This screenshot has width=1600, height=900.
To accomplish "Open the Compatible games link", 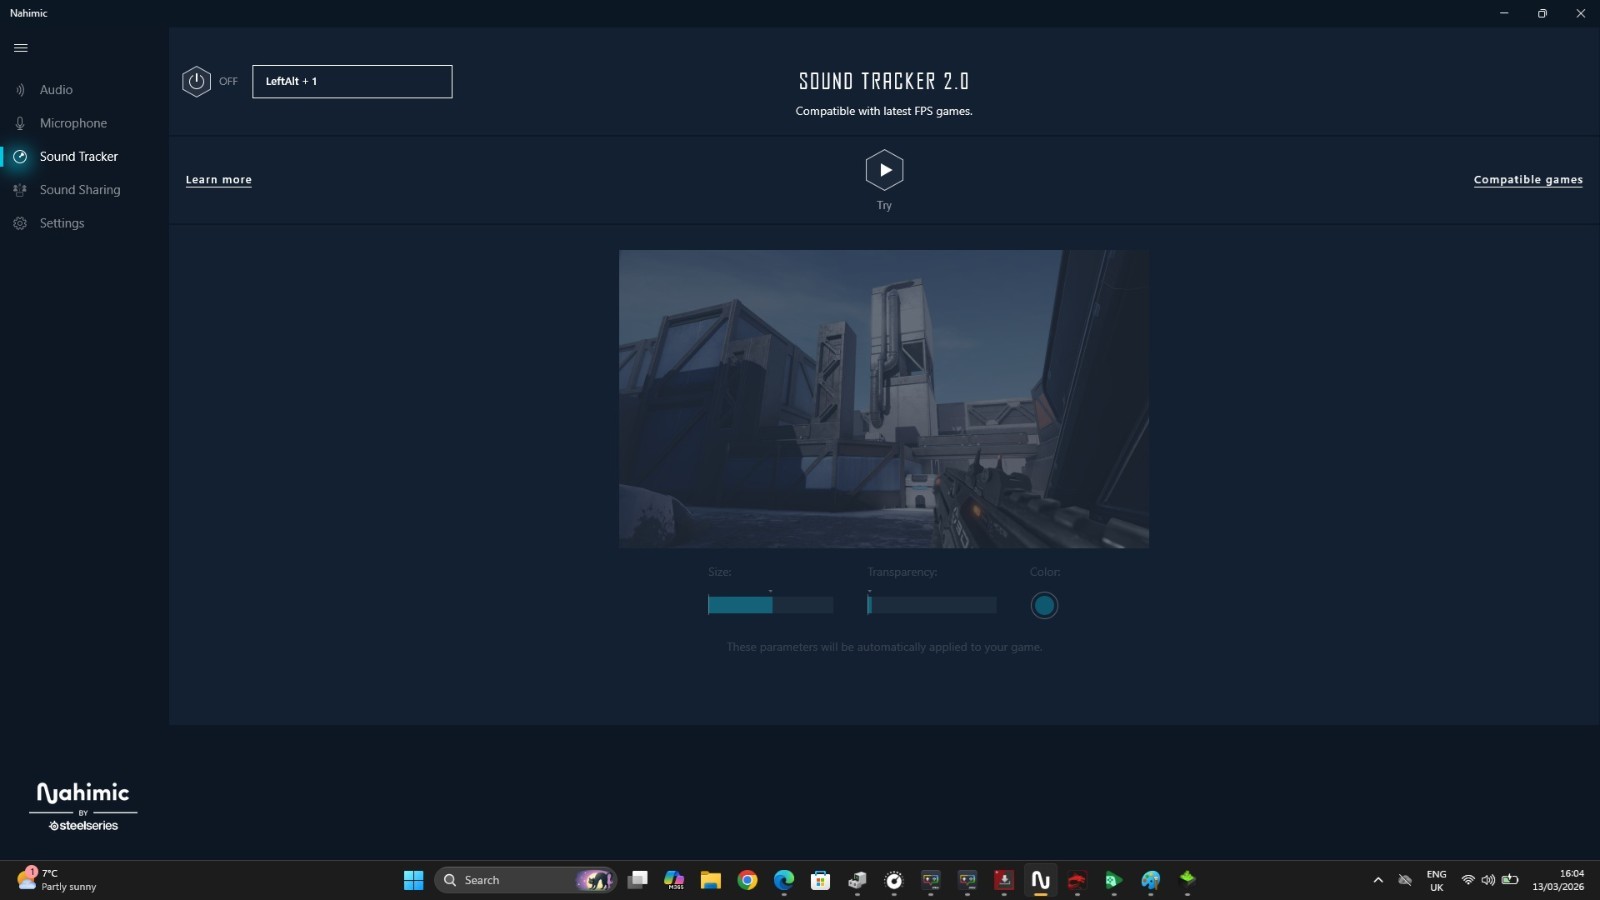I will click(x=1528, y=180).
